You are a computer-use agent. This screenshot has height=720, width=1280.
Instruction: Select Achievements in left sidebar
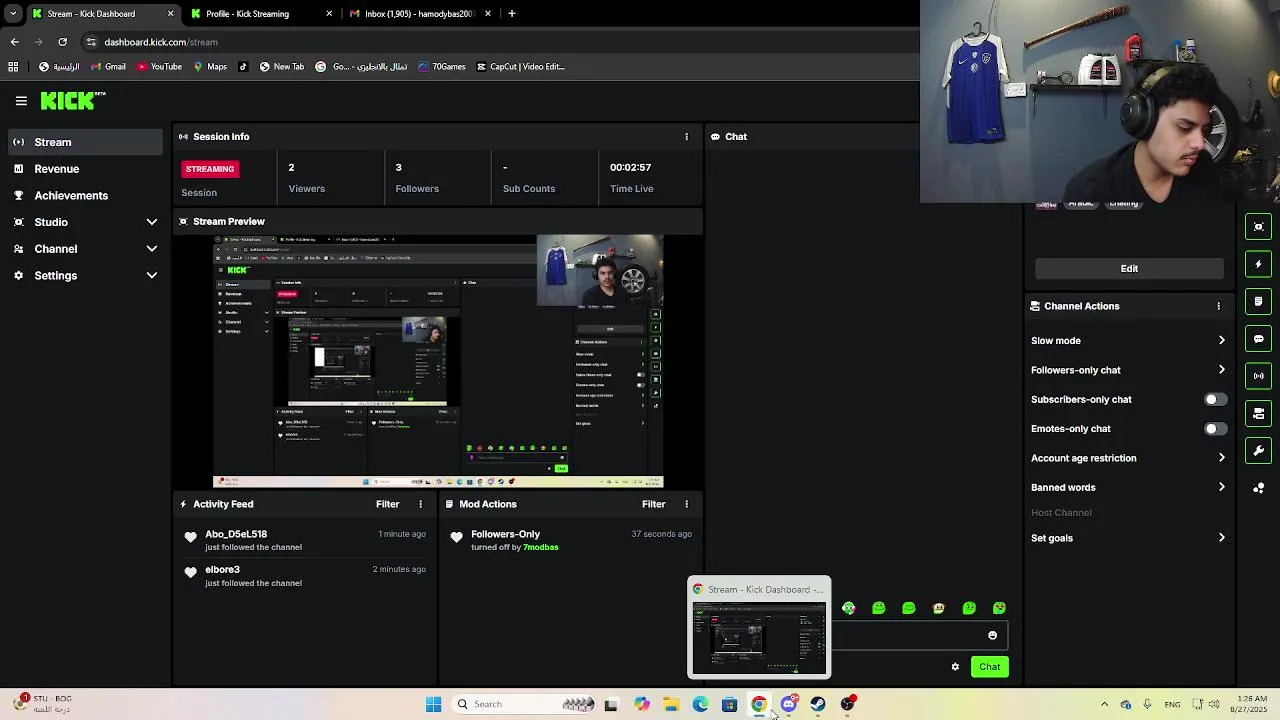[x=86, y=196]
